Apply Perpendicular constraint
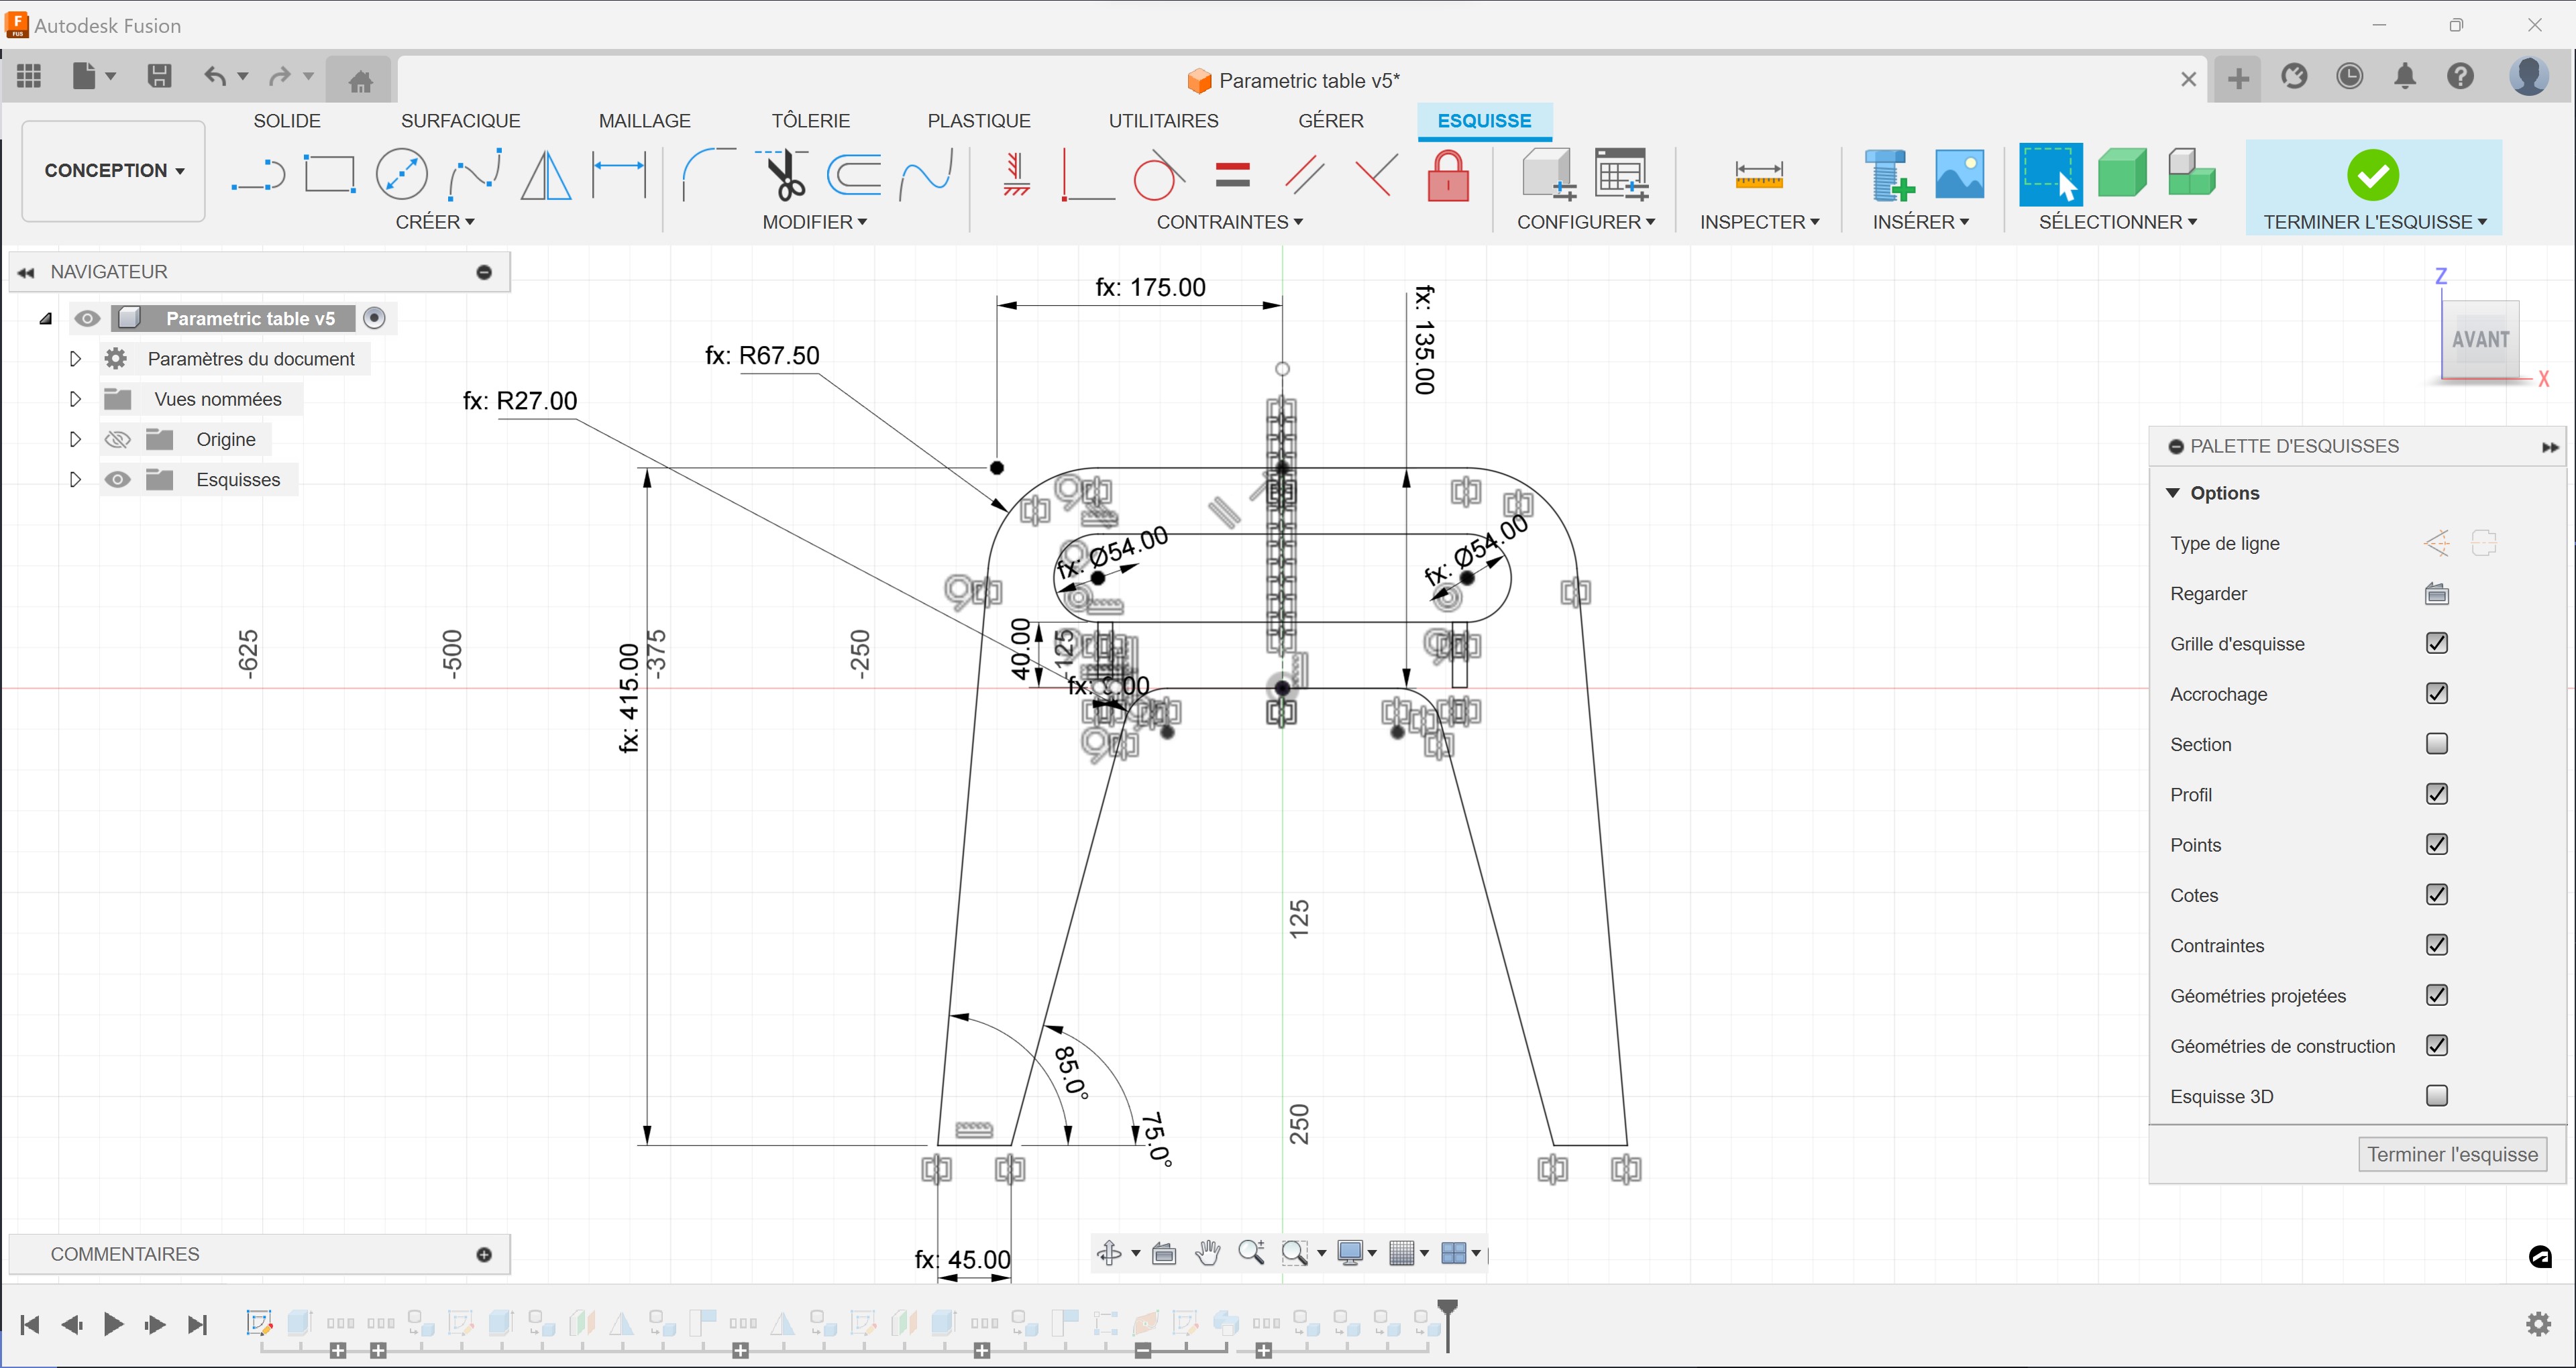This screenshot has height=1368, width=2576. (1376, 175)
